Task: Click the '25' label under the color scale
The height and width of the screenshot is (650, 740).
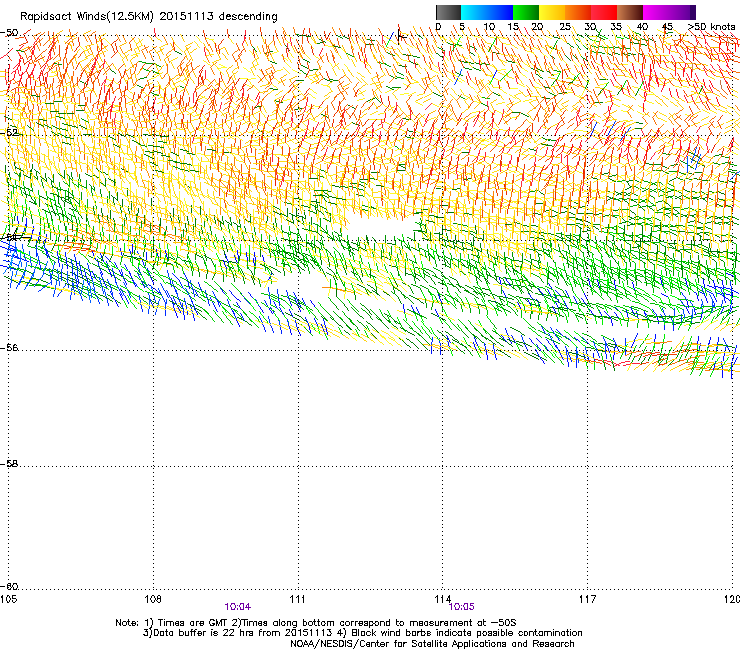Action: pyautogui.click(x=565, y=27)
